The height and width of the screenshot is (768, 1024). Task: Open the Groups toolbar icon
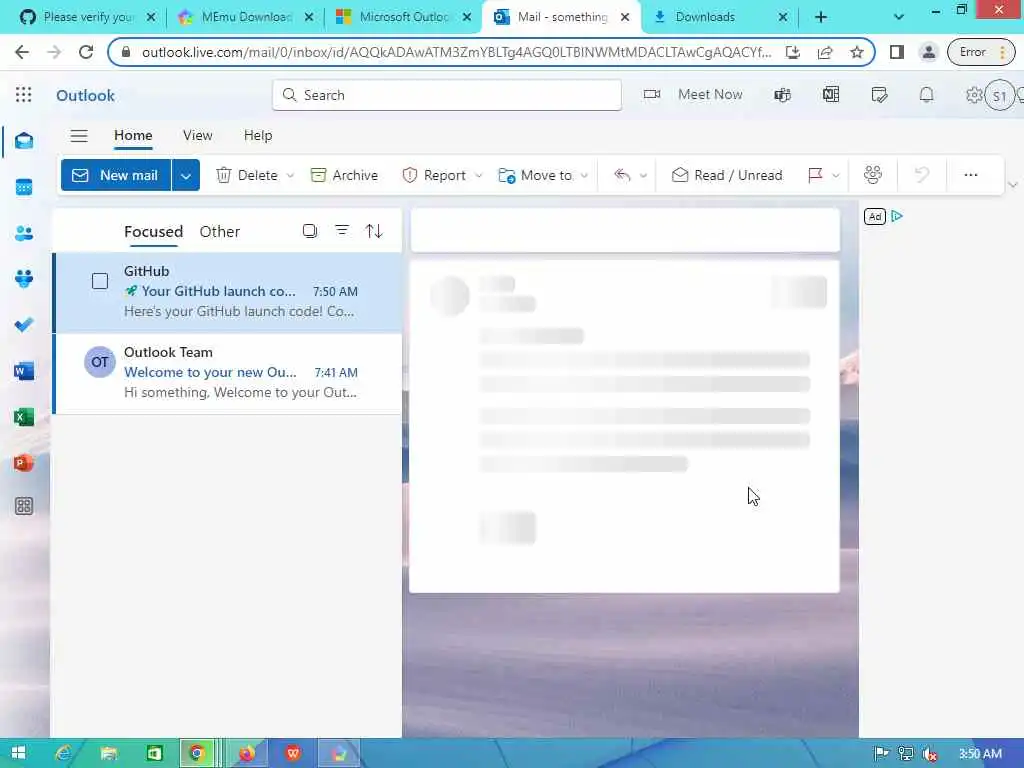pyautogui.click(x=873, y=175)
